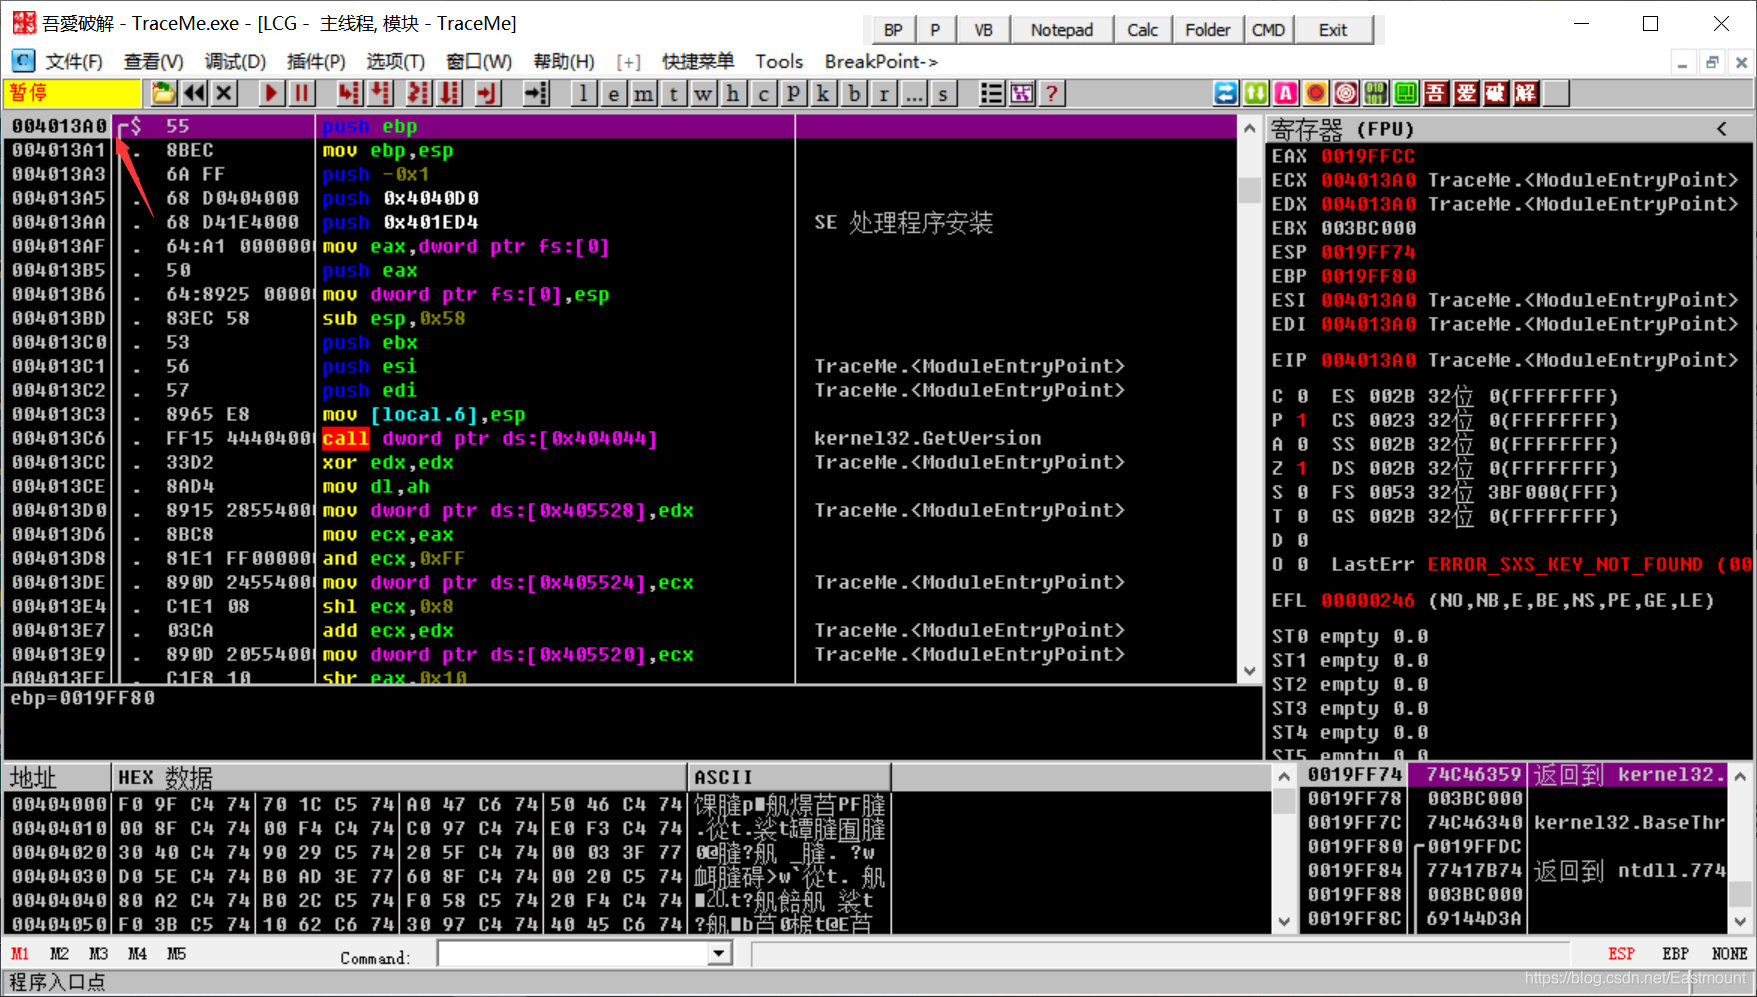Image resolution: width=1757 pixels, height=997 pixels.
Task: Open the 查看(V) menu
Action: [x=154, y=62]
